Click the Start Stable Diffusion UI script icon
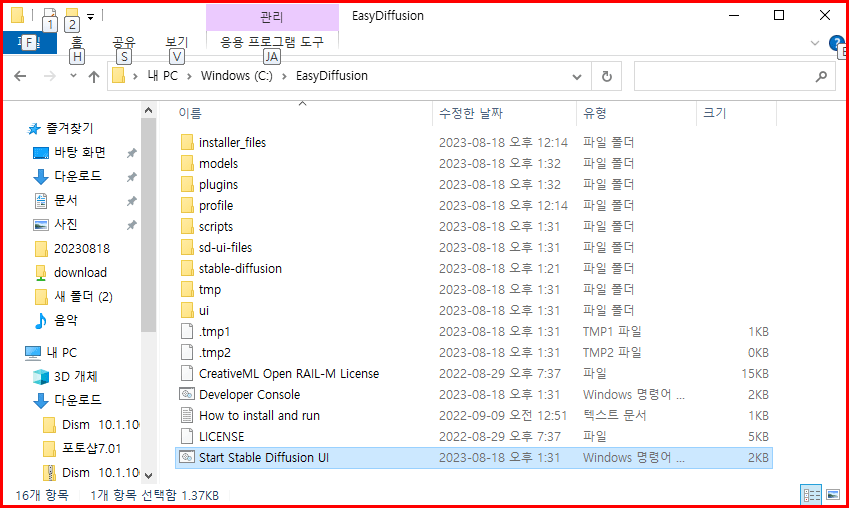The image size is (849, 508). tap(187, 457)
